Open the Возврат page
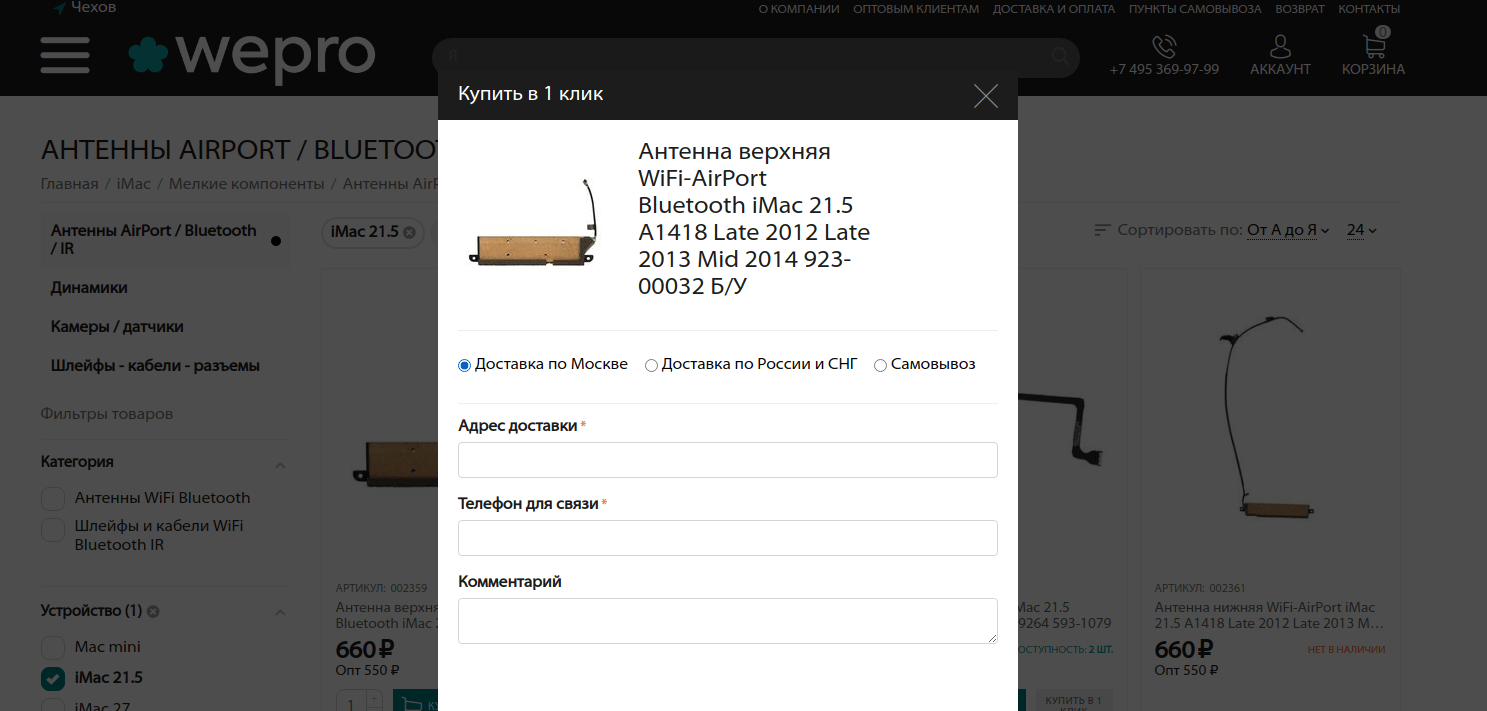The image size is (1487, 711). (1300, 9)
